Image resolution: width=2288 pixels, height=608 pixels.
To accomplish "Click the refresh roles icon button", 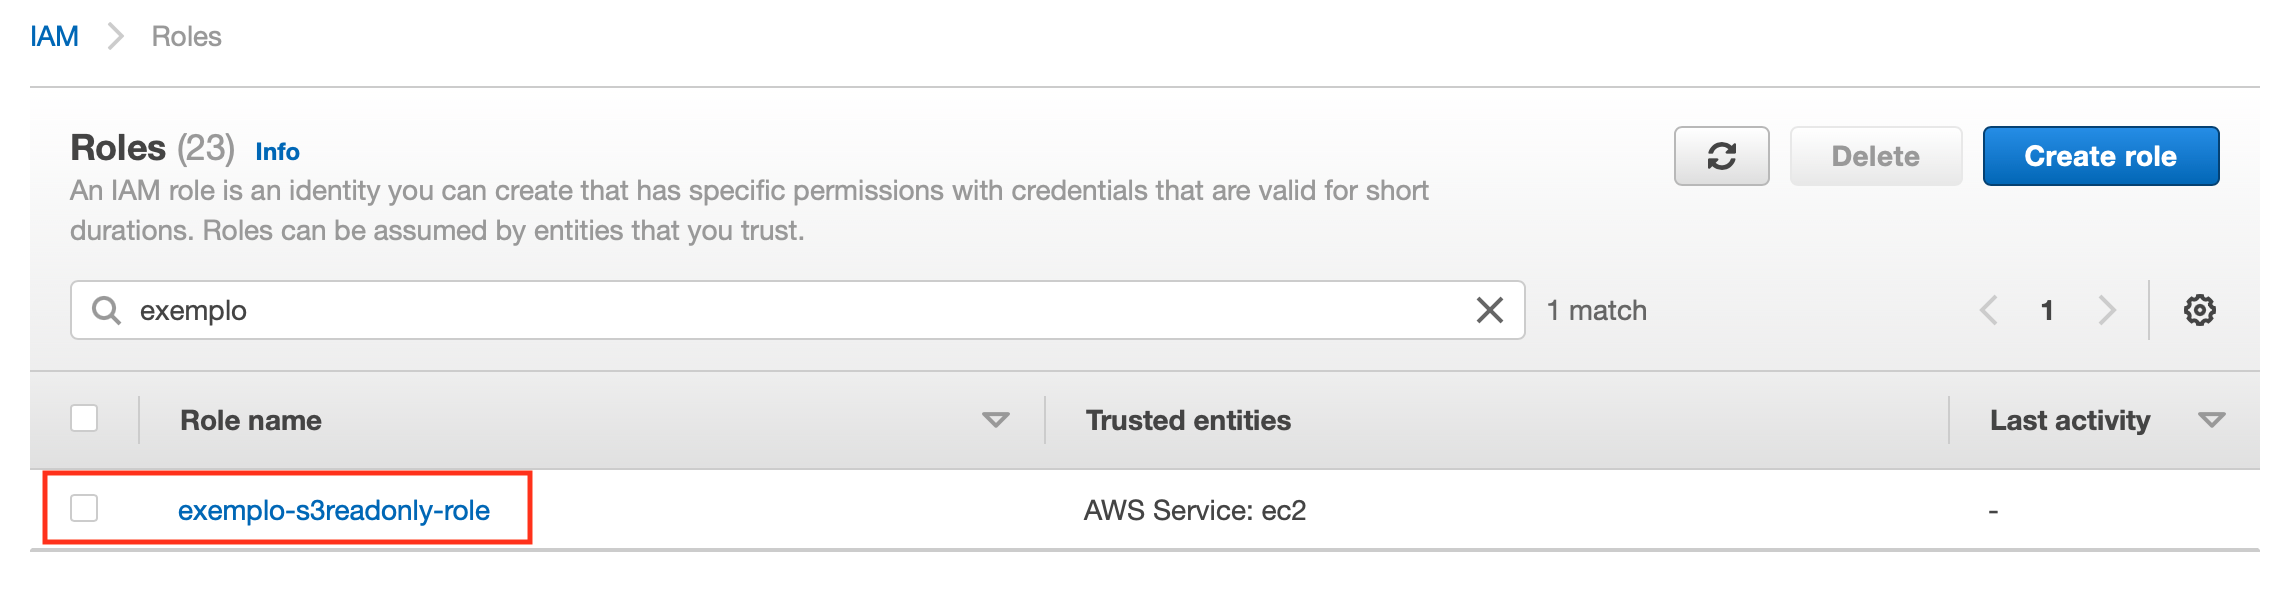I will 1721,156.
